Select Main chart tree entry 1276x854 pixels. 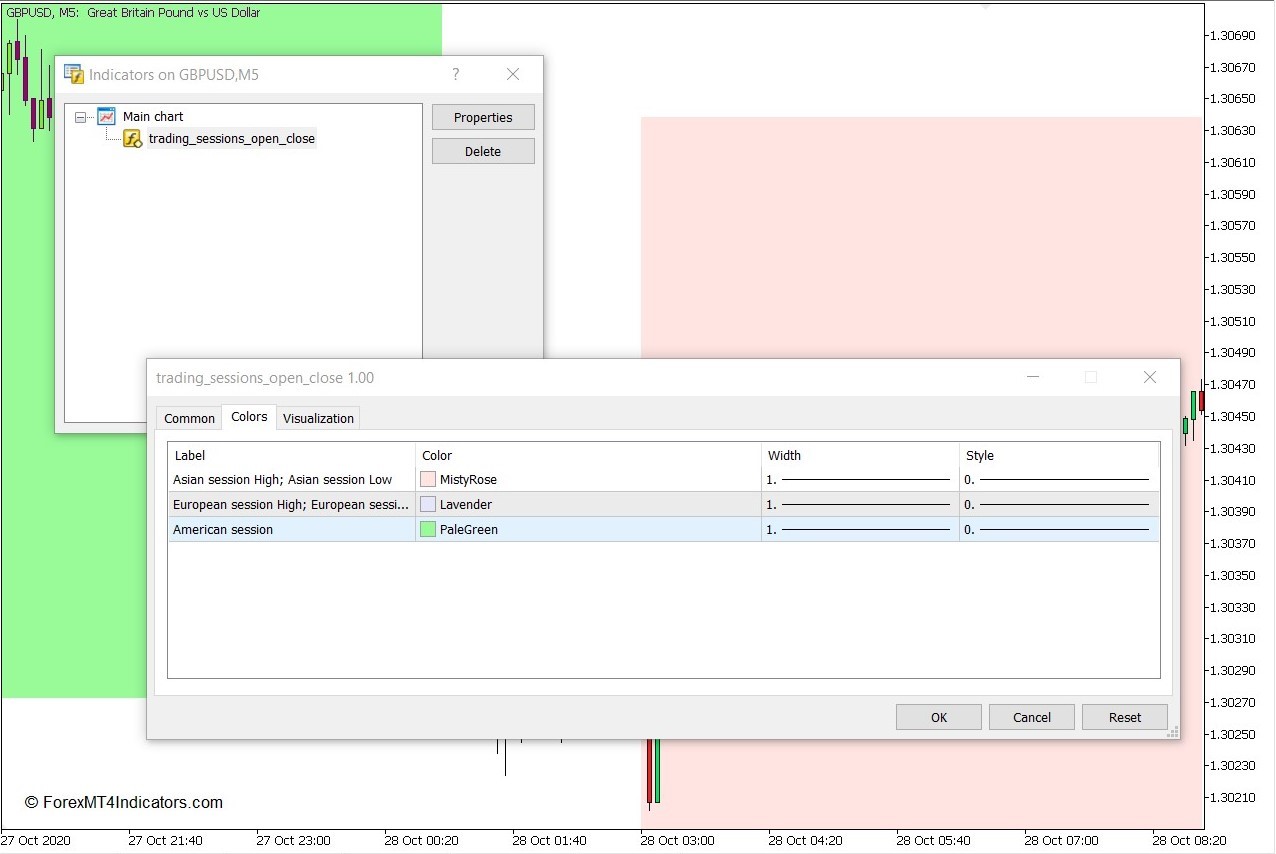pyautogui.click(x=153, y=117)
